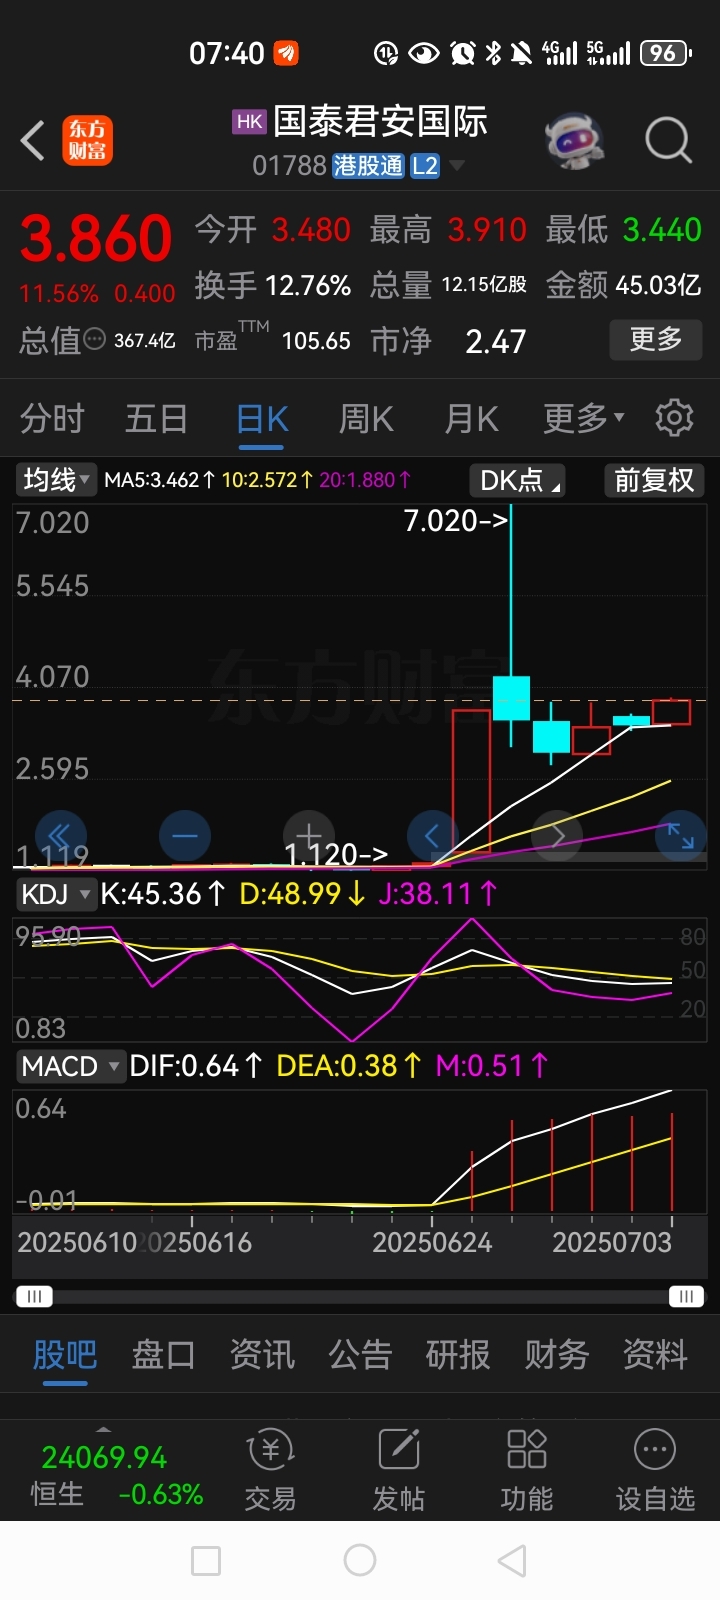Tap 设自选 add to watchlist icon
720x1600 pixels.
[x=655, y=1468]
